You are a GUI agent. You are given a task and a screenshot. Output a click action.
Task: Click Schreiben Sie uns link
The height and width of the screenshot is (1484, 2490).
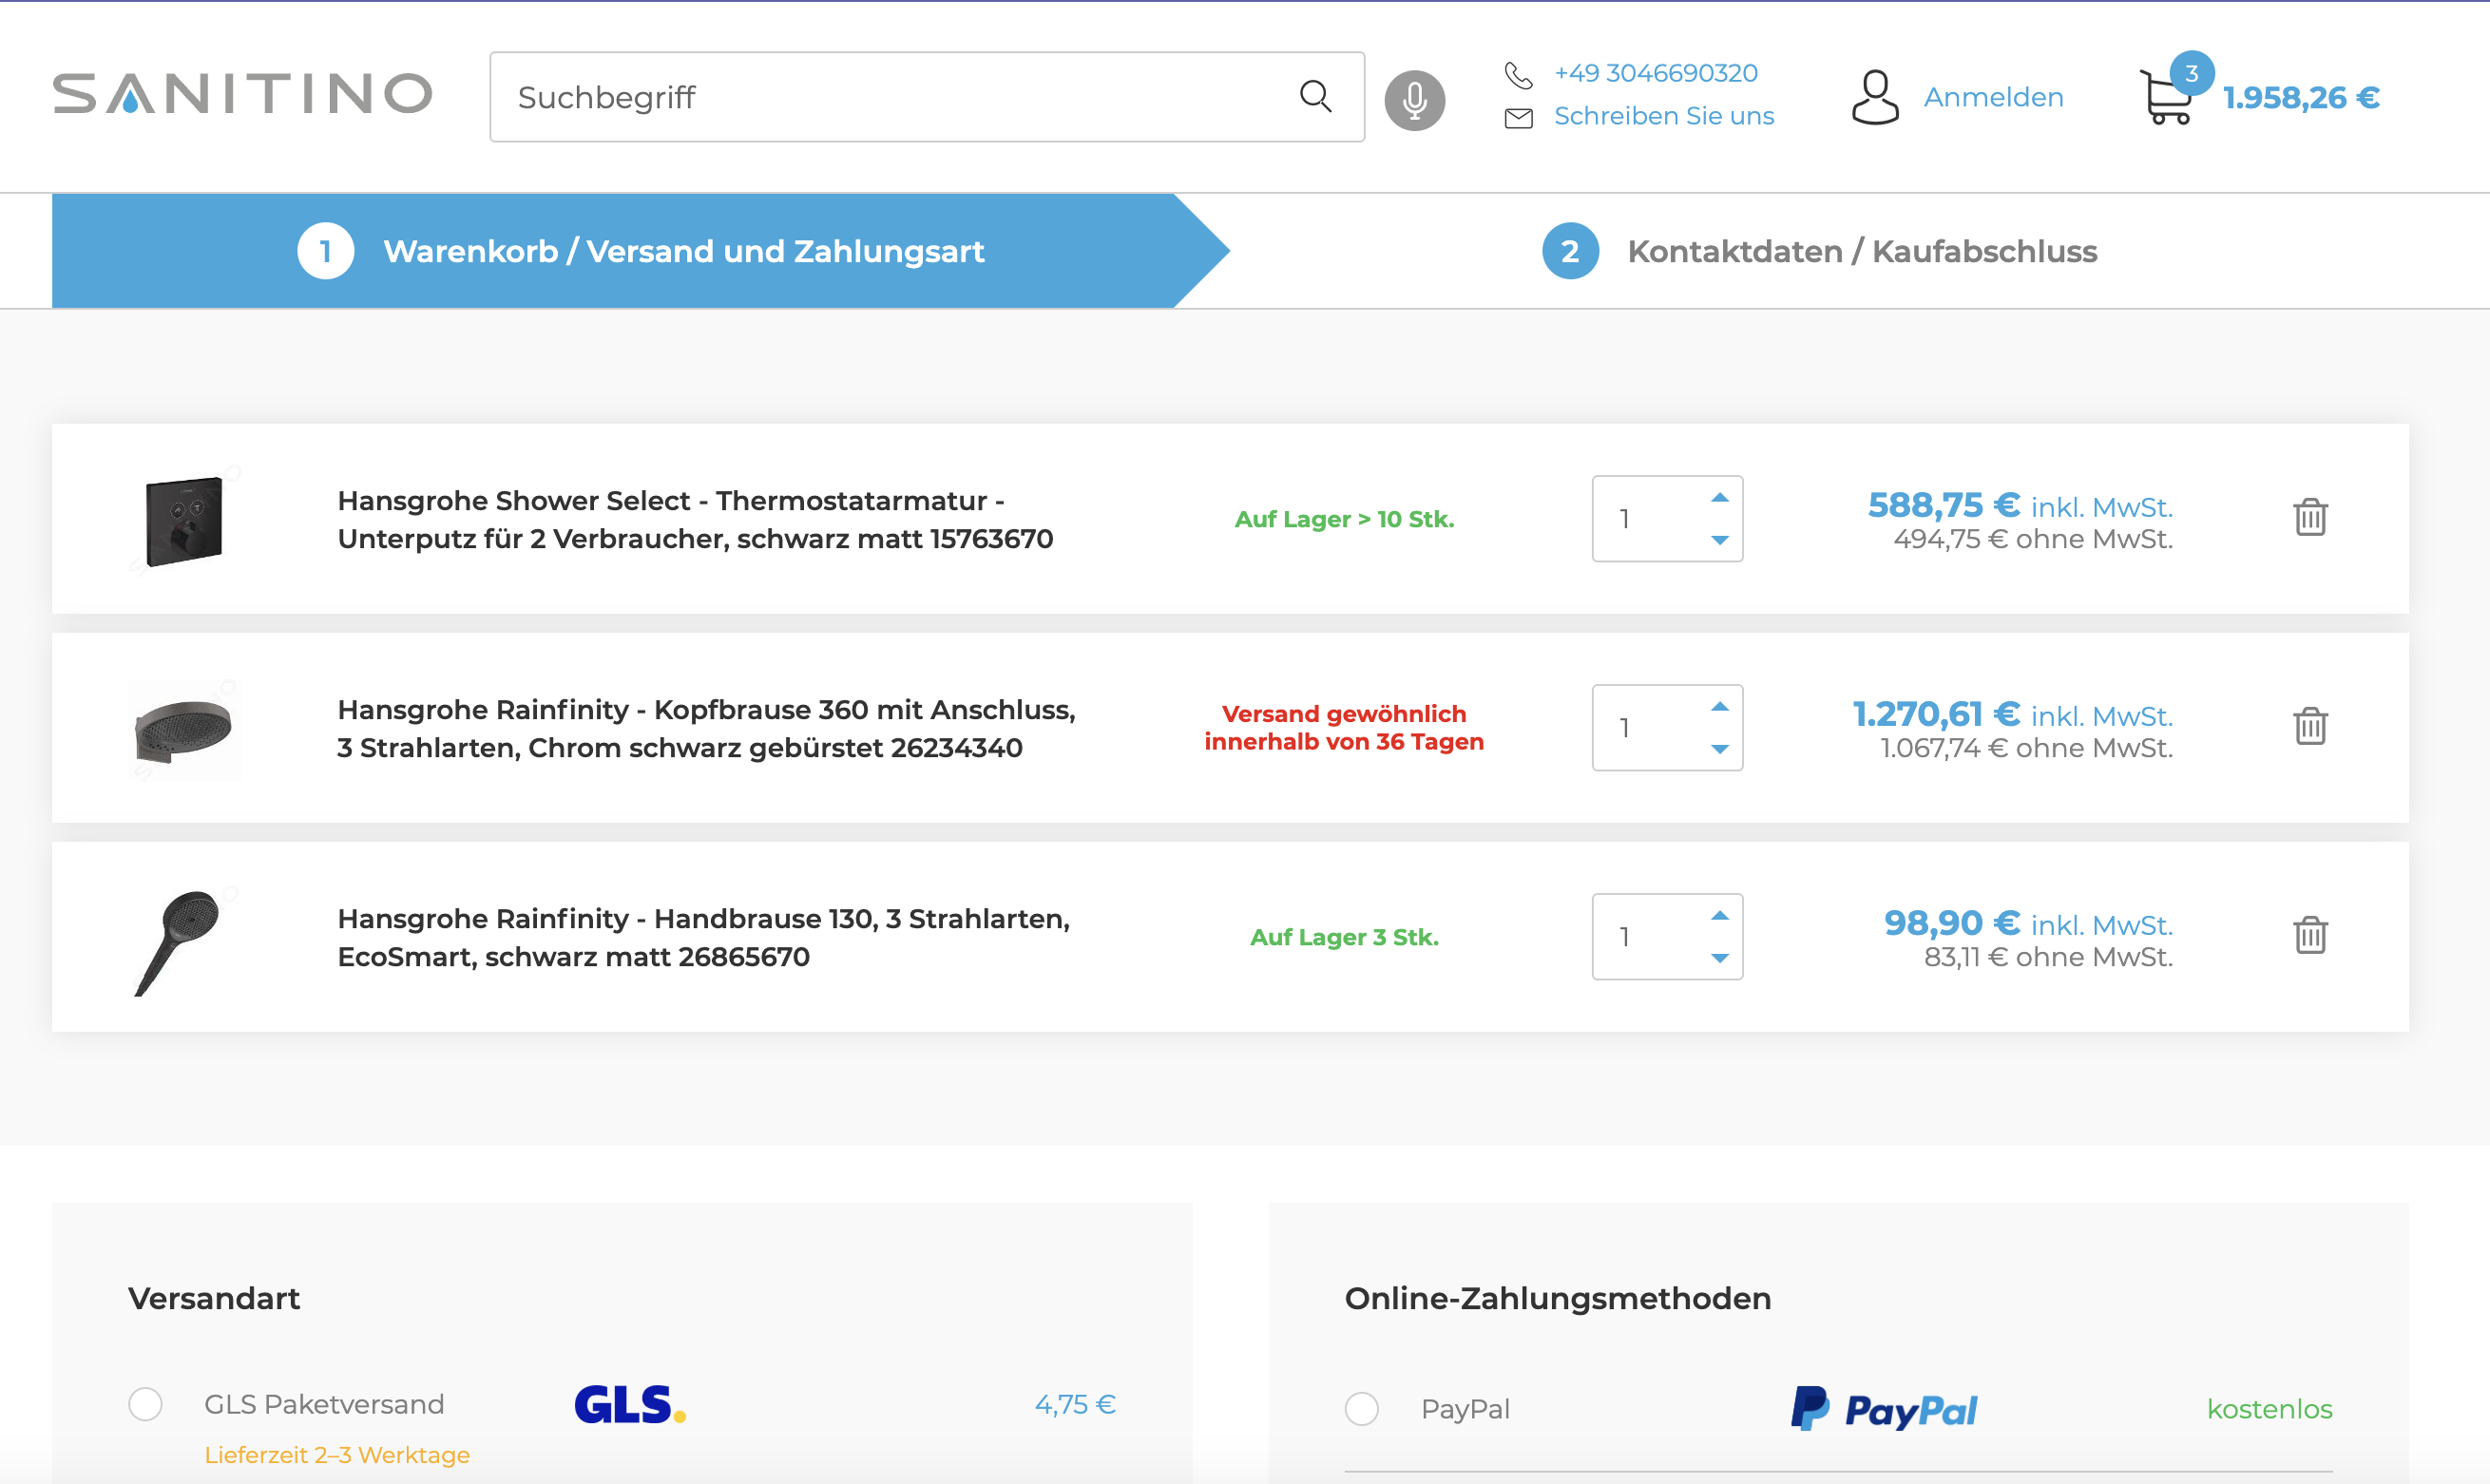[x=1663, y=116]
